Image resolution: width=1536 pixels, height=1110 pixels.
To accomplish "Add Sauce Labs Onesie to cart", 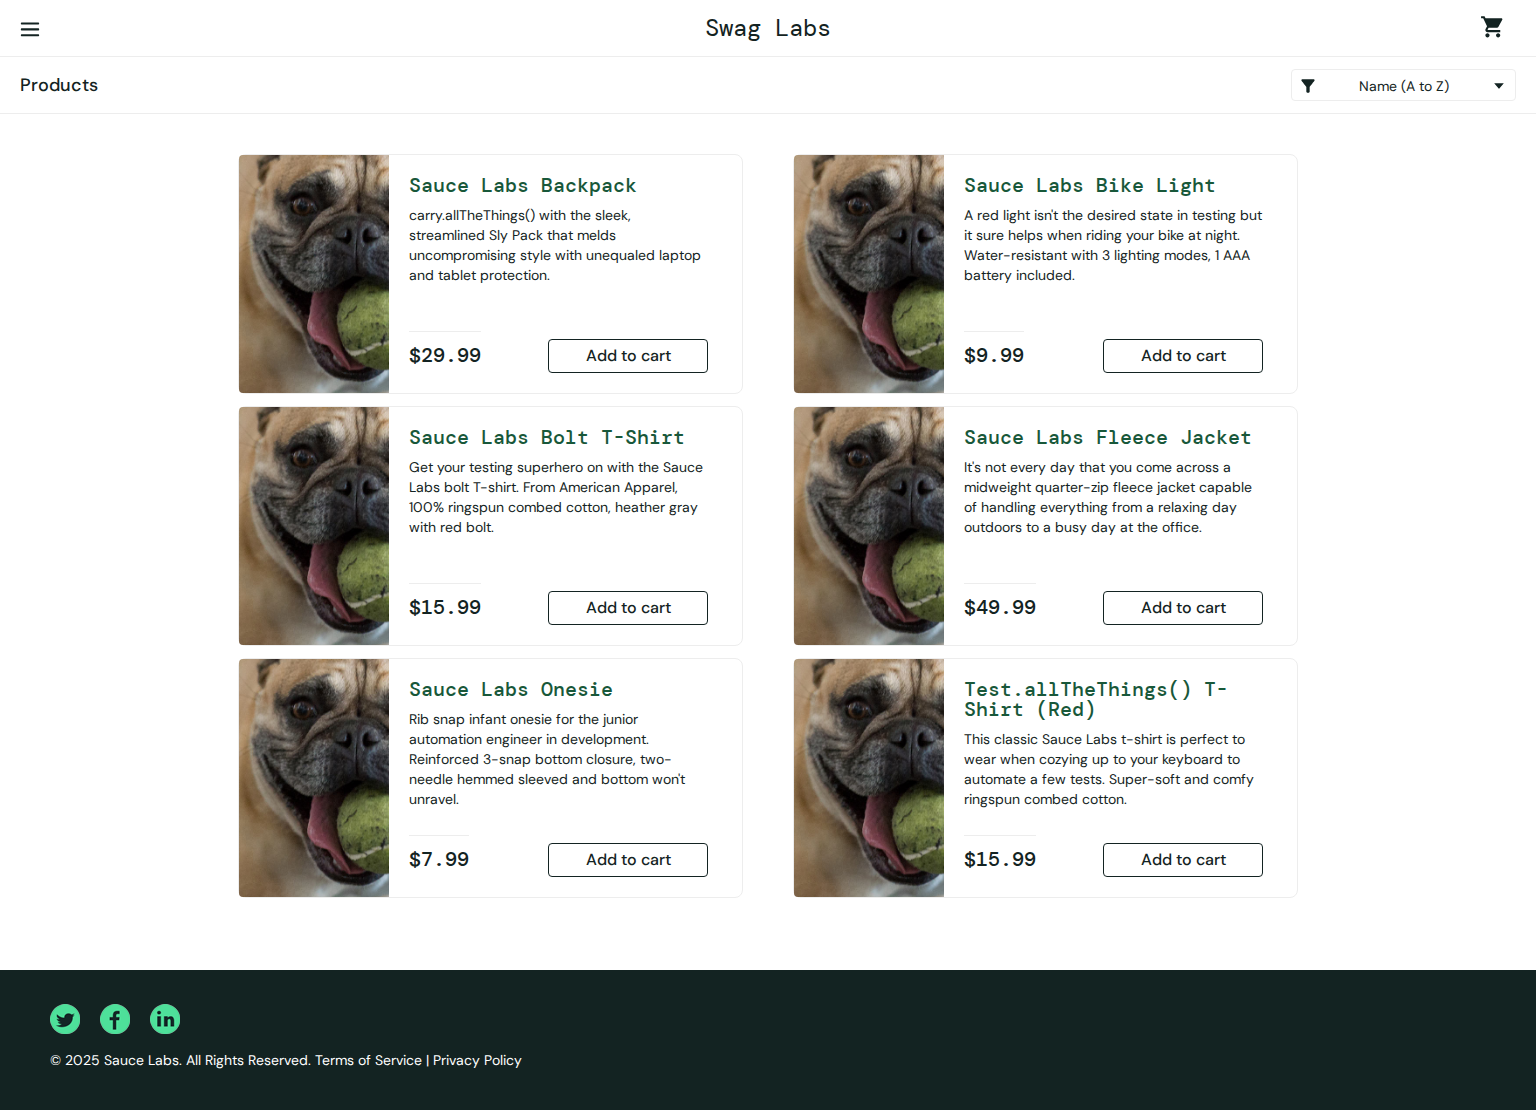I will (627, 859).
